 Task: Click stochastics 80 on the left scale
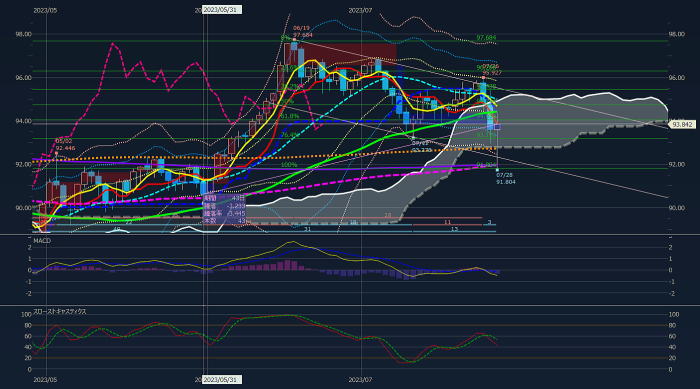pyautogui.click(x=28, y=326)
